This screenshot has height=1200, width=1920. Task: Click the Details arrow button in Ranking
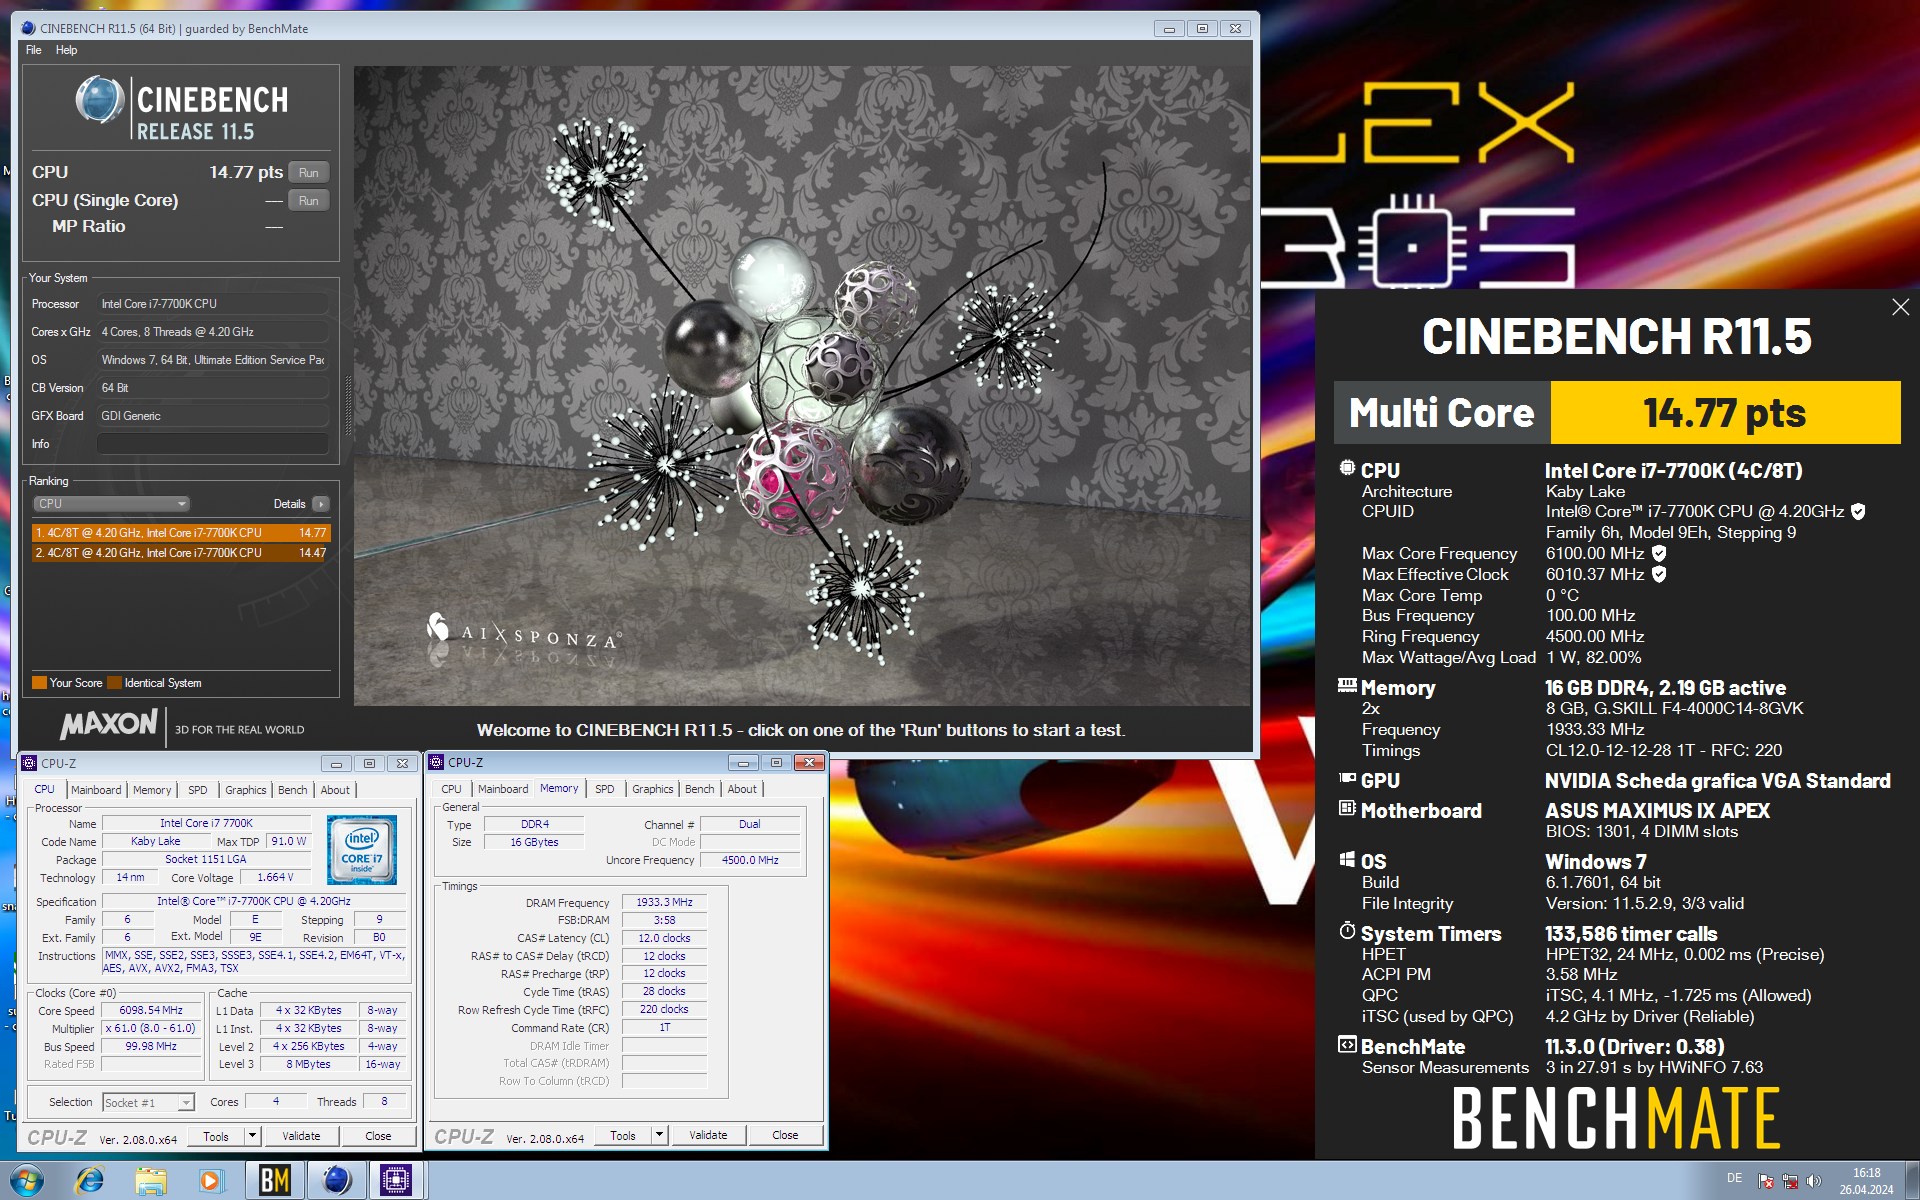coord(320,504)
